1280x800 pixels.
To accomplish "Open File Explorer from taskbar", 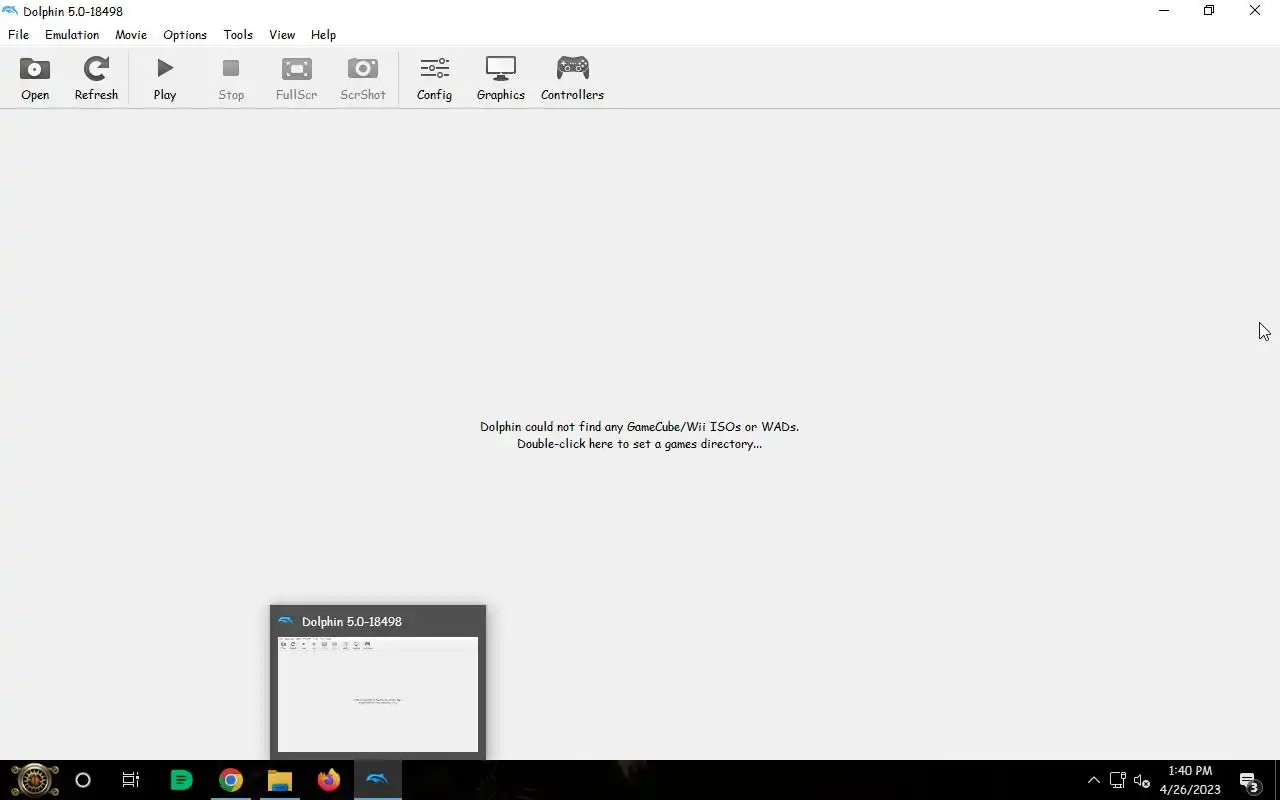I will tap(279, 780).
